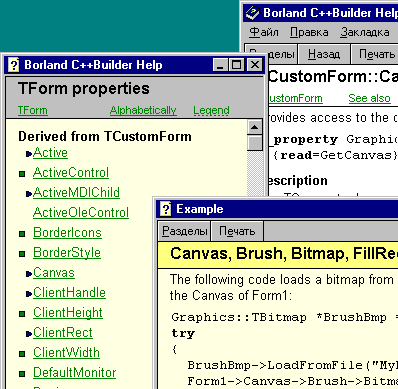Click the scroll up arrow in TForm properties list
The width and height of the screenshot is (398, 389).
(x=255, y=127)
